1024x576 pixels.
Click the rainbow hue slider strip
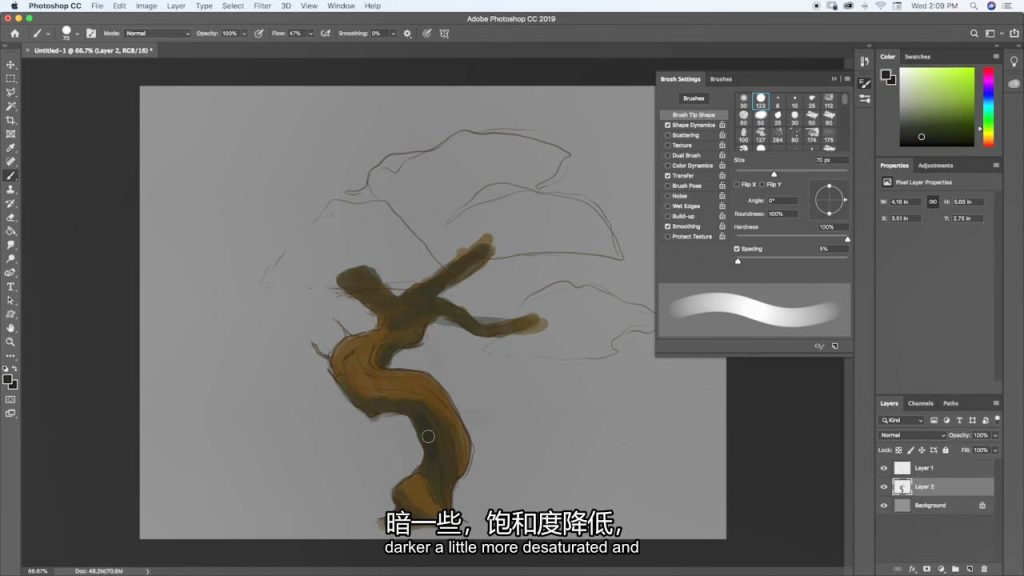click(988, 106)
